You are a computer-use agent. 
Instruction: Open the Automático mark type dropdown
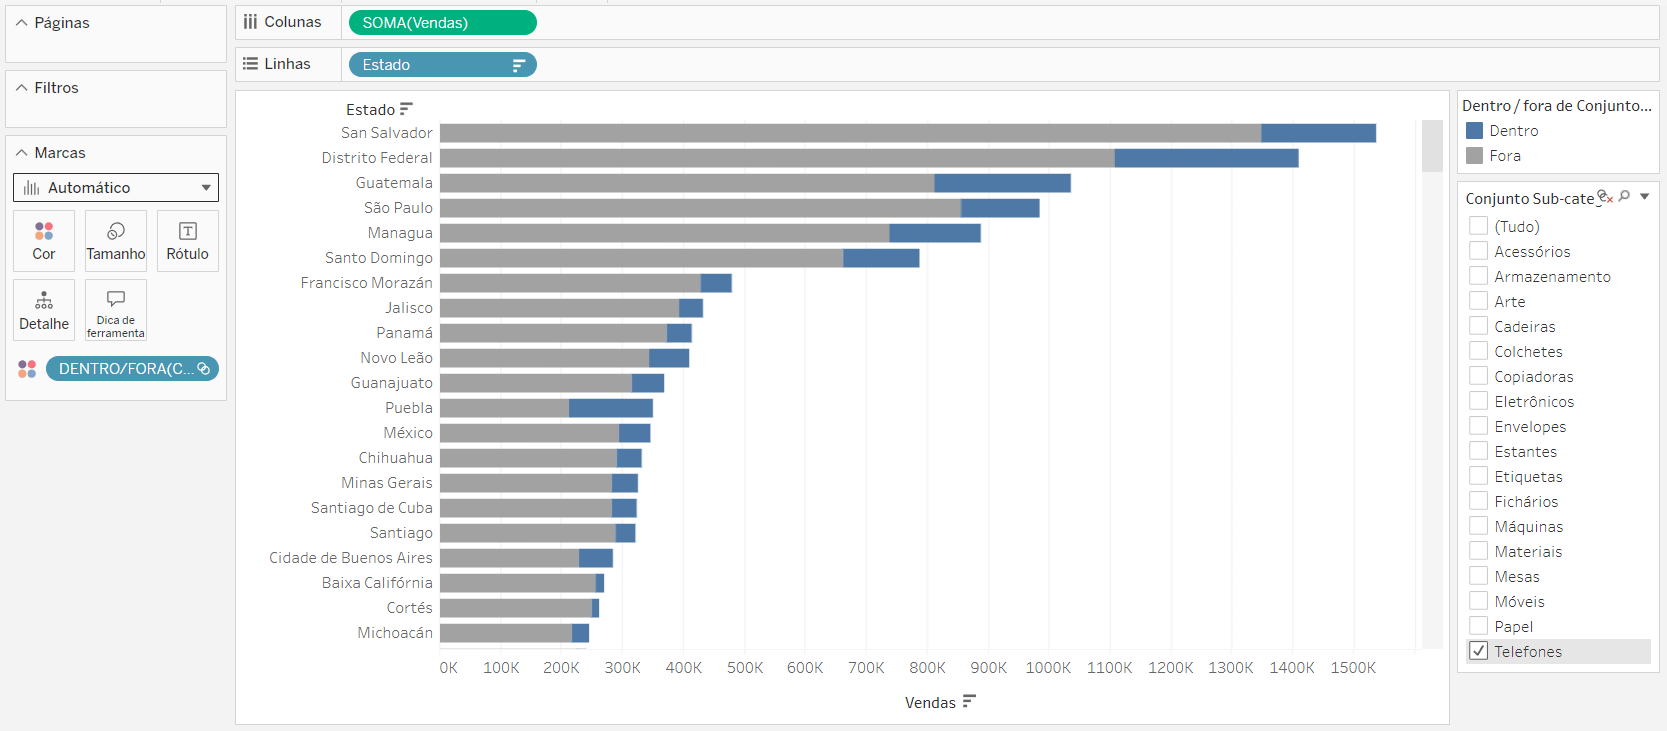point(116,188)
